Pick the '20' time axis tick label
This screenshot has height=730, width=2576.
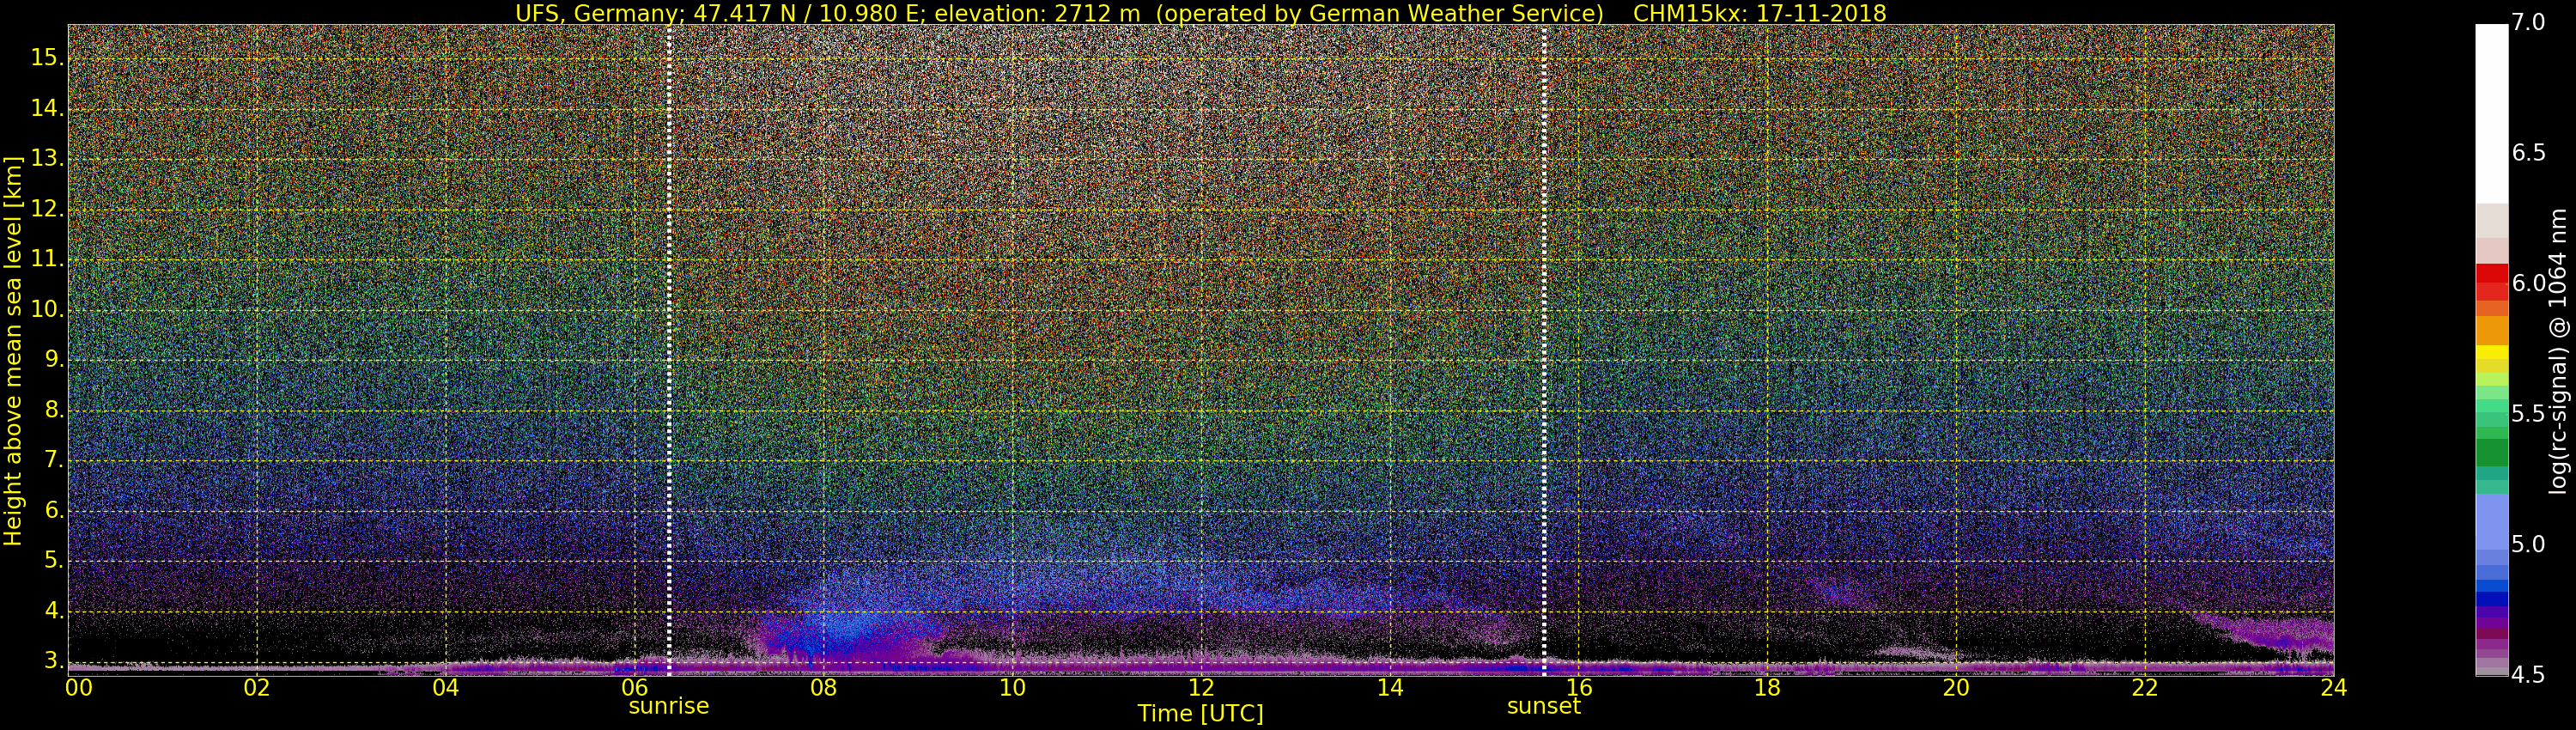click(x=1956, y=688)
